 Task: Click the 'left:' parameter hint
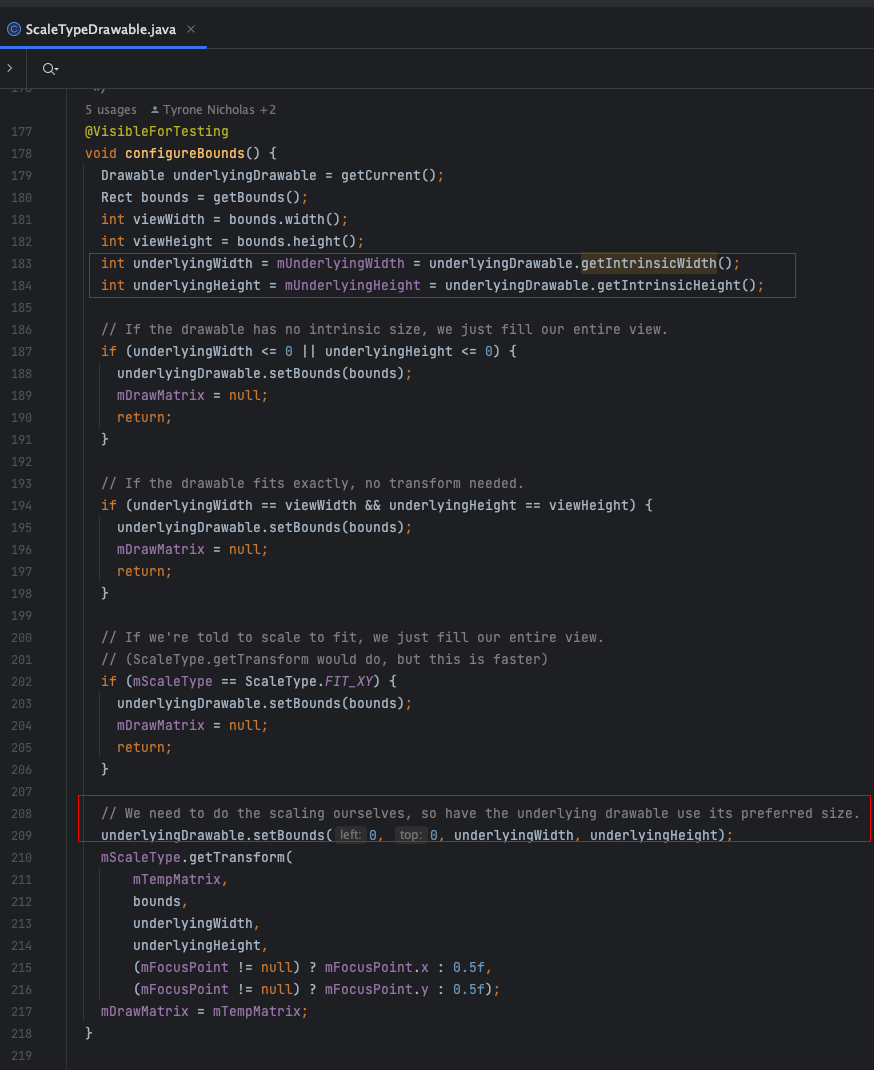pyautogui.click(x=351, y=835)
